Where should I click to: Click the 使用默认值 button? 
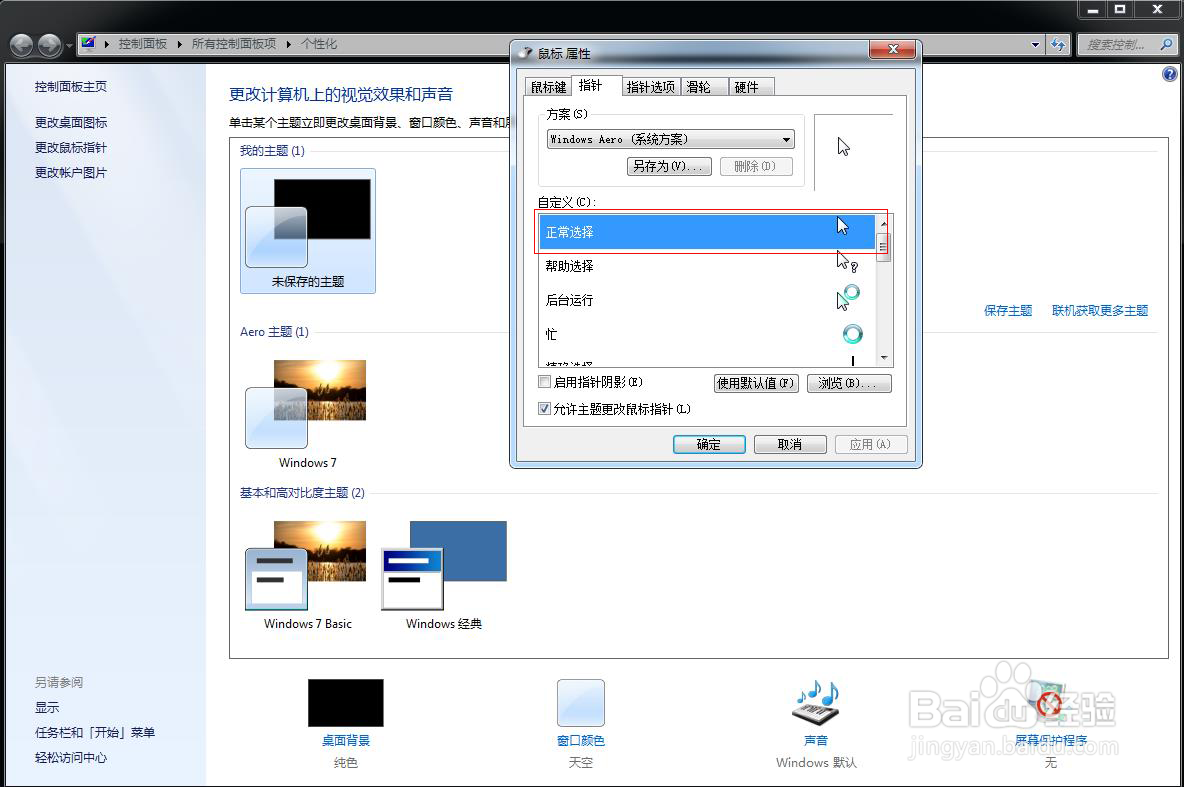click(x=756, y=383)
